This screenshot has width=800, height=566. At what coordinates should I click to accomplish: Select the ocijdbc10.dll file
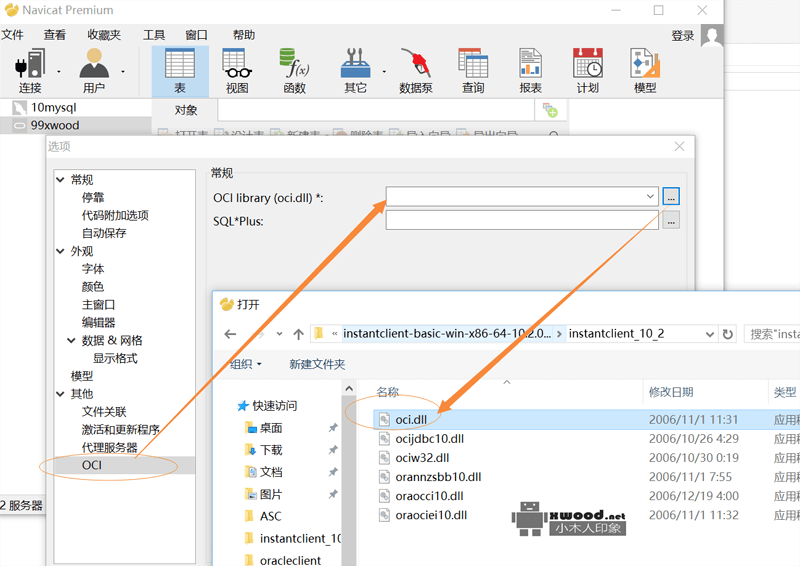tap(429, 438)
